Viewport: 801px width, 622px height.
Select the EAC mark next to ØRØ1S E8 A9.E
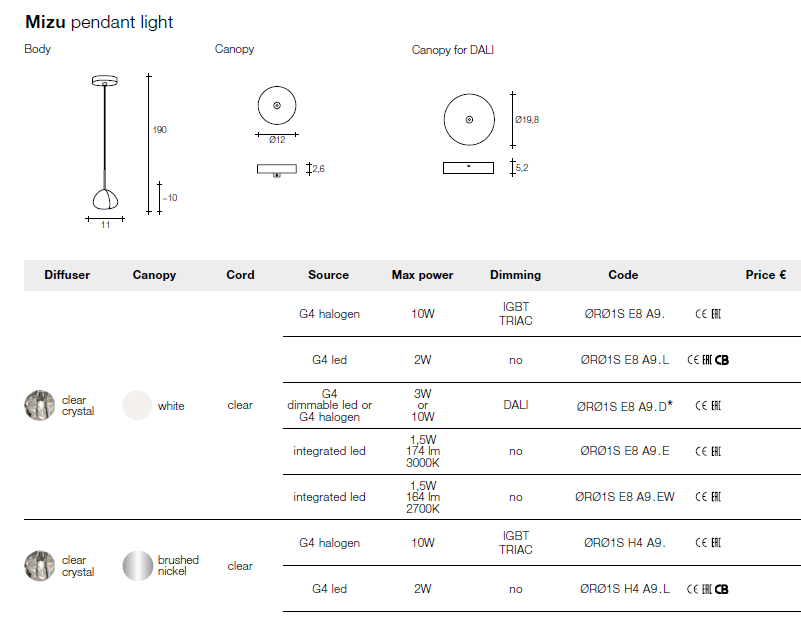click(716, 451)
